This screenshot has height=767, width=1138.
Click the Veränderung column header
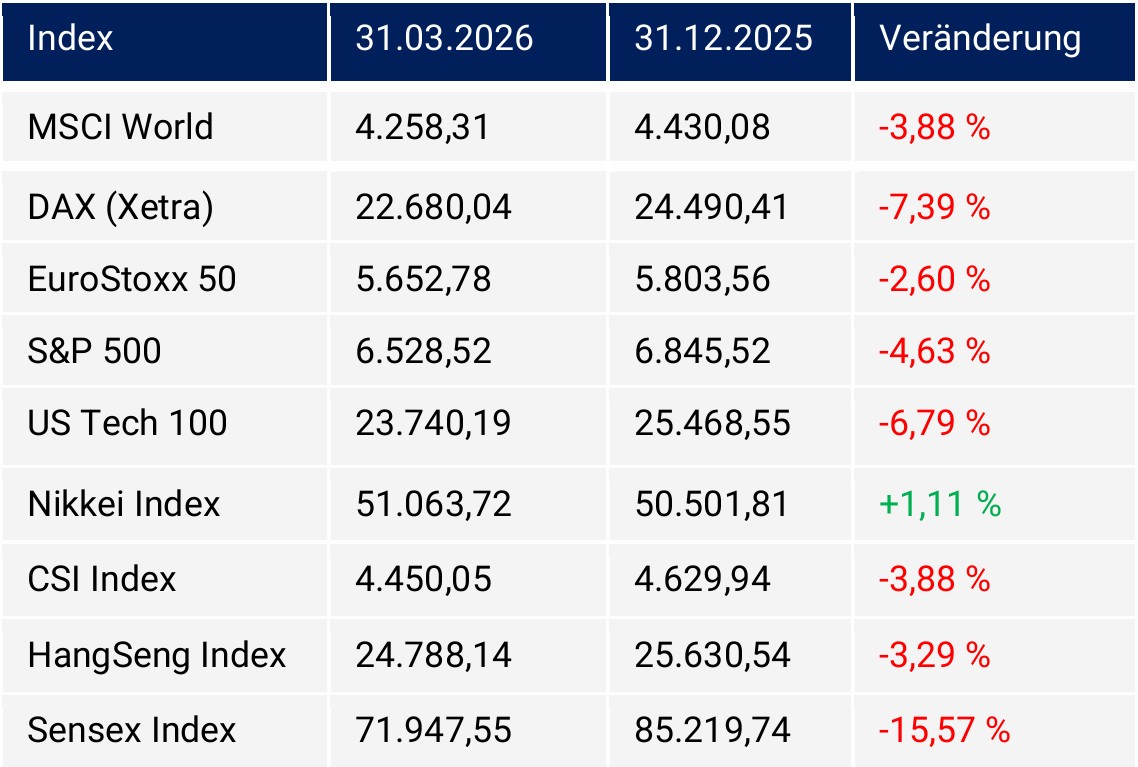980,39
